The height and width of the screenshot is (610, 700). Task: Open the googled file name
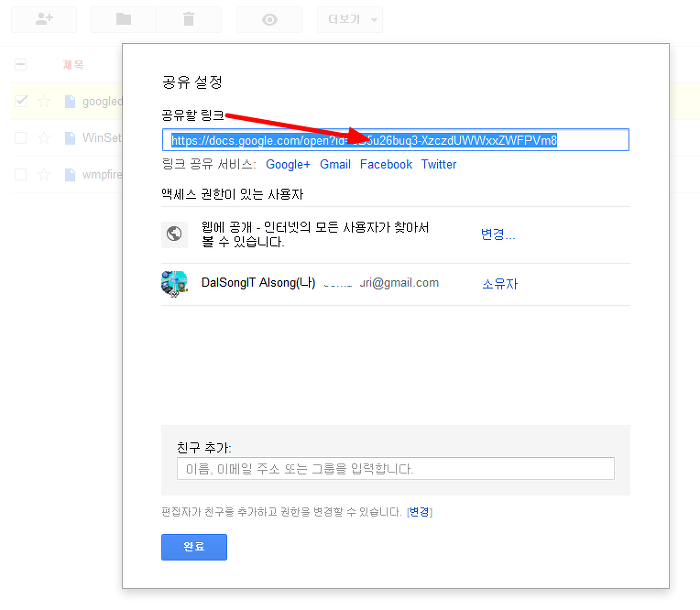tap(102, 102)
